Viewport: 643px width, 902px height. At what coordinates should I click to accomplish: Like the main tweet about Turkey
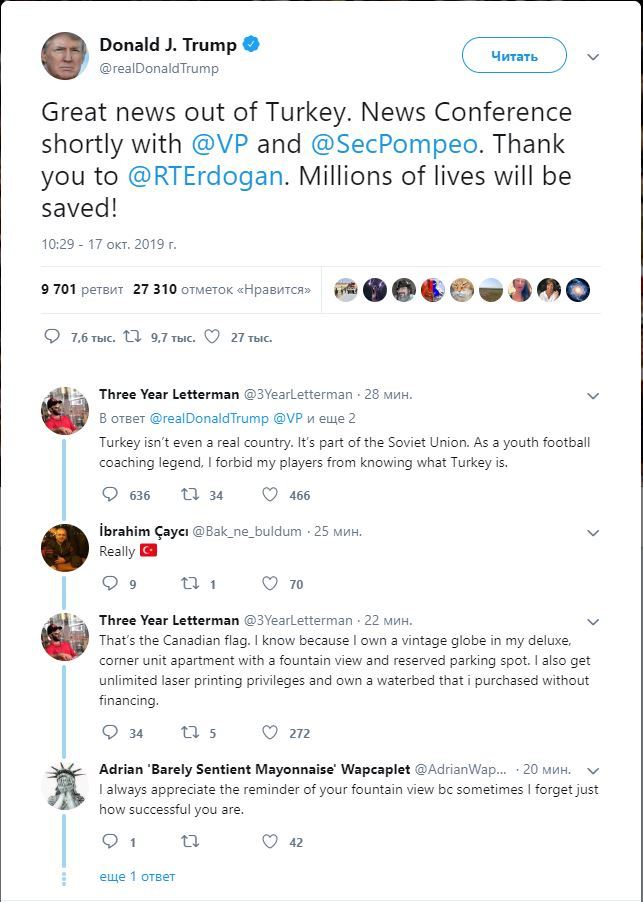tap(211, 337)
